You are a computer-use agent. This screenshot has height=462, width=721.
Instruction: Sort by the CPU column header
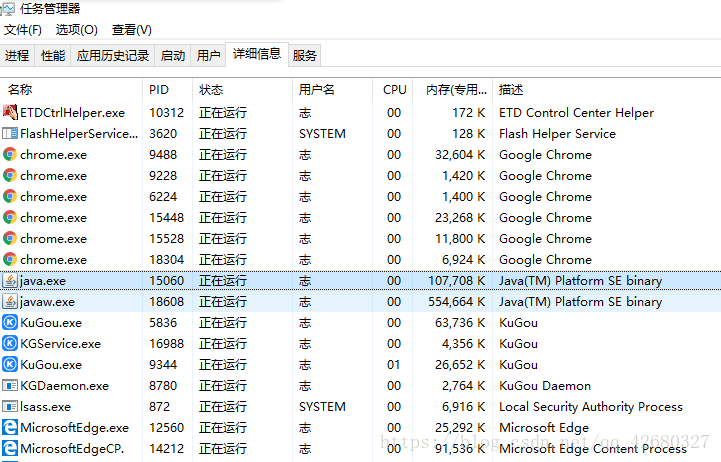click(x=393, y=90)
